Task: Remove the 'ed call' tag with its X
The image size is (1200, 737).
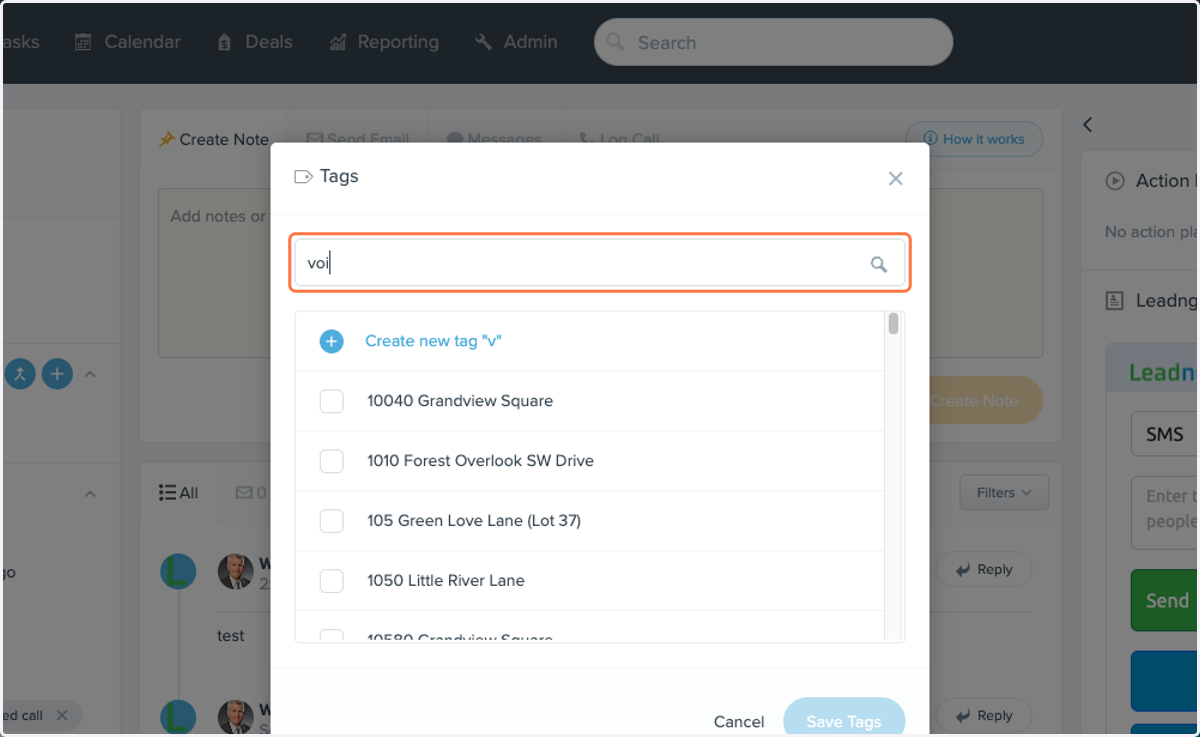Action: [62, 715]
